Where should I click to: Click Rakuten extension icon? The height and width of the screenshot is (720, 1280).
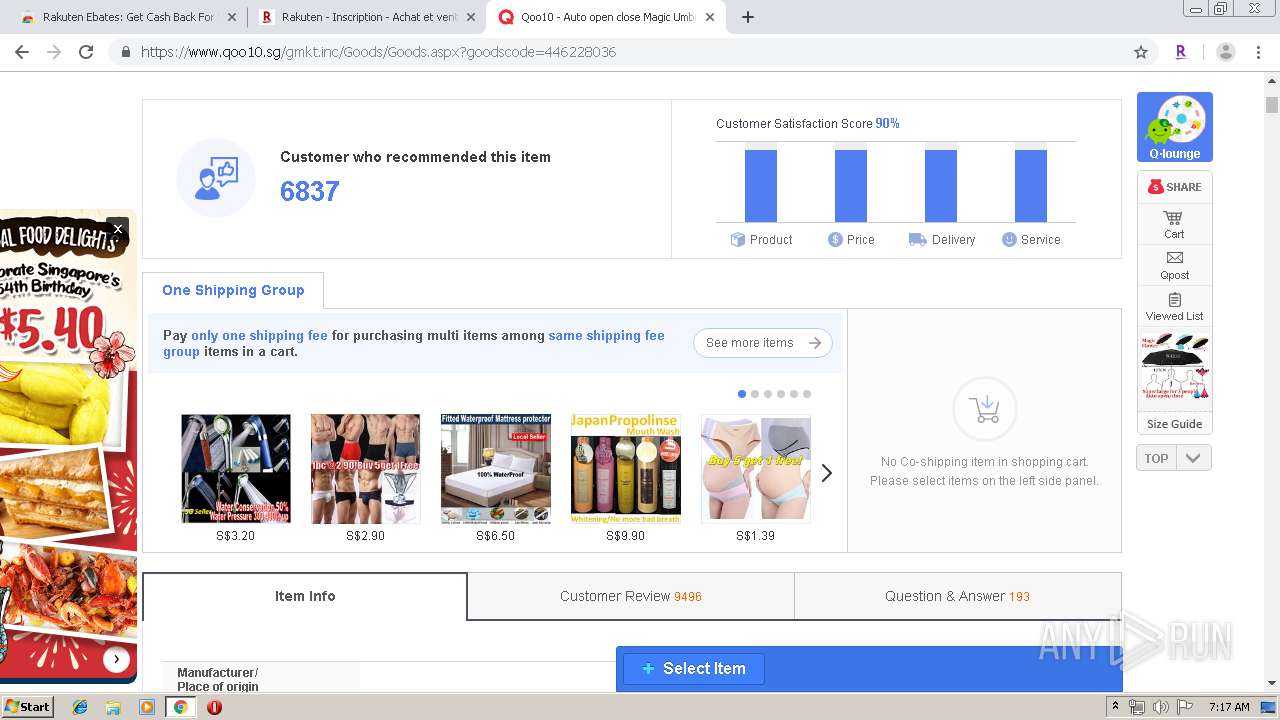pos(1181,52)
